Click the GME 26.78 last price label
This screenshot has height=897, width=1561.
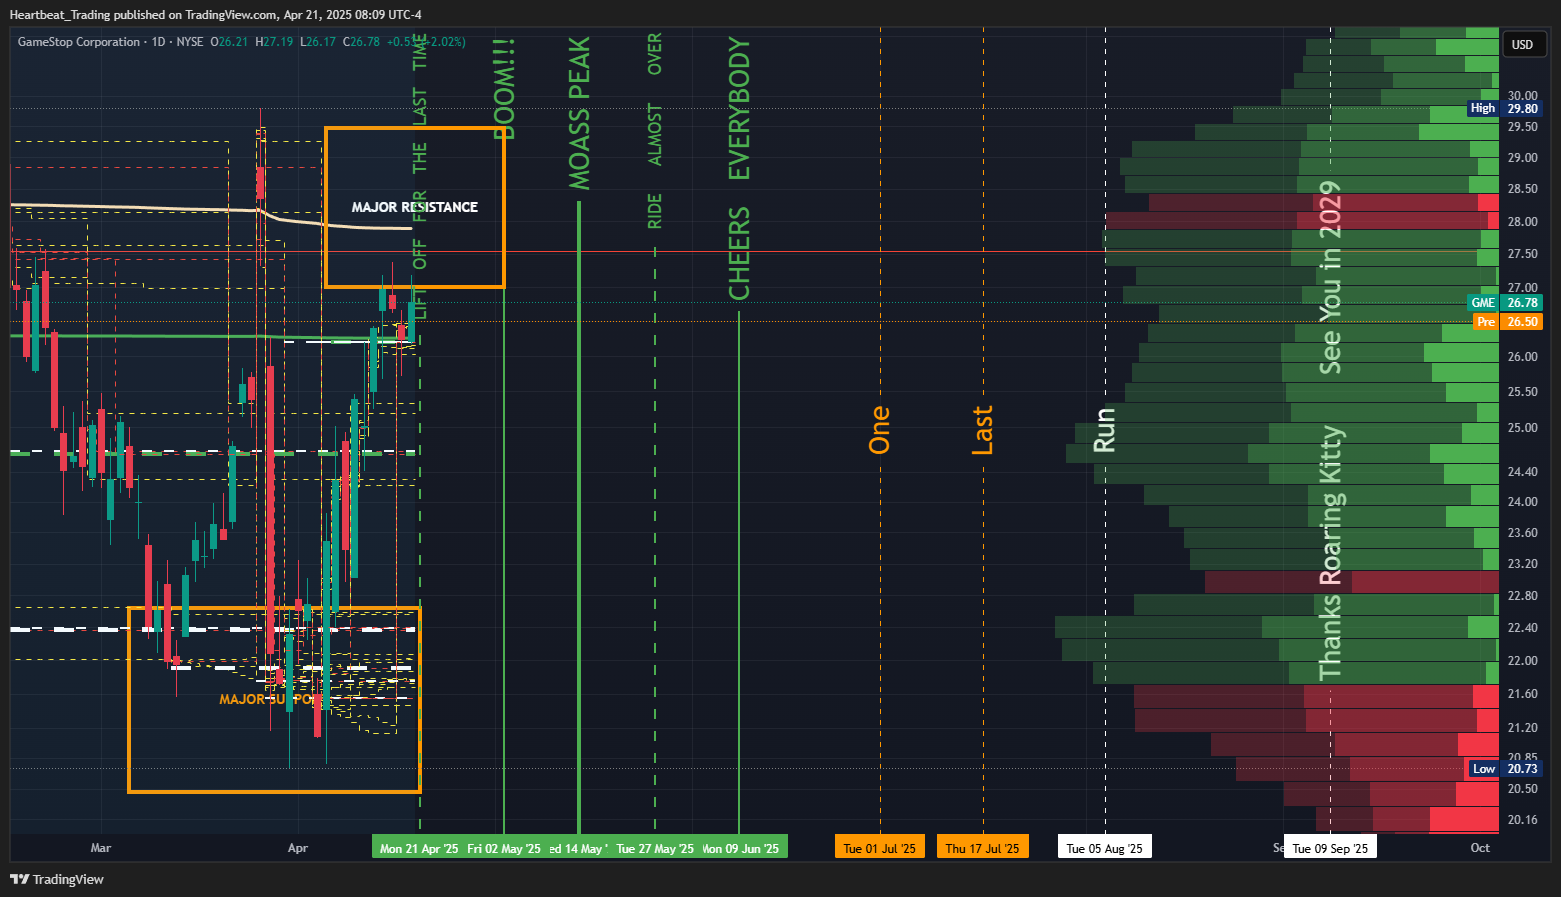[x=1504, y=302]
